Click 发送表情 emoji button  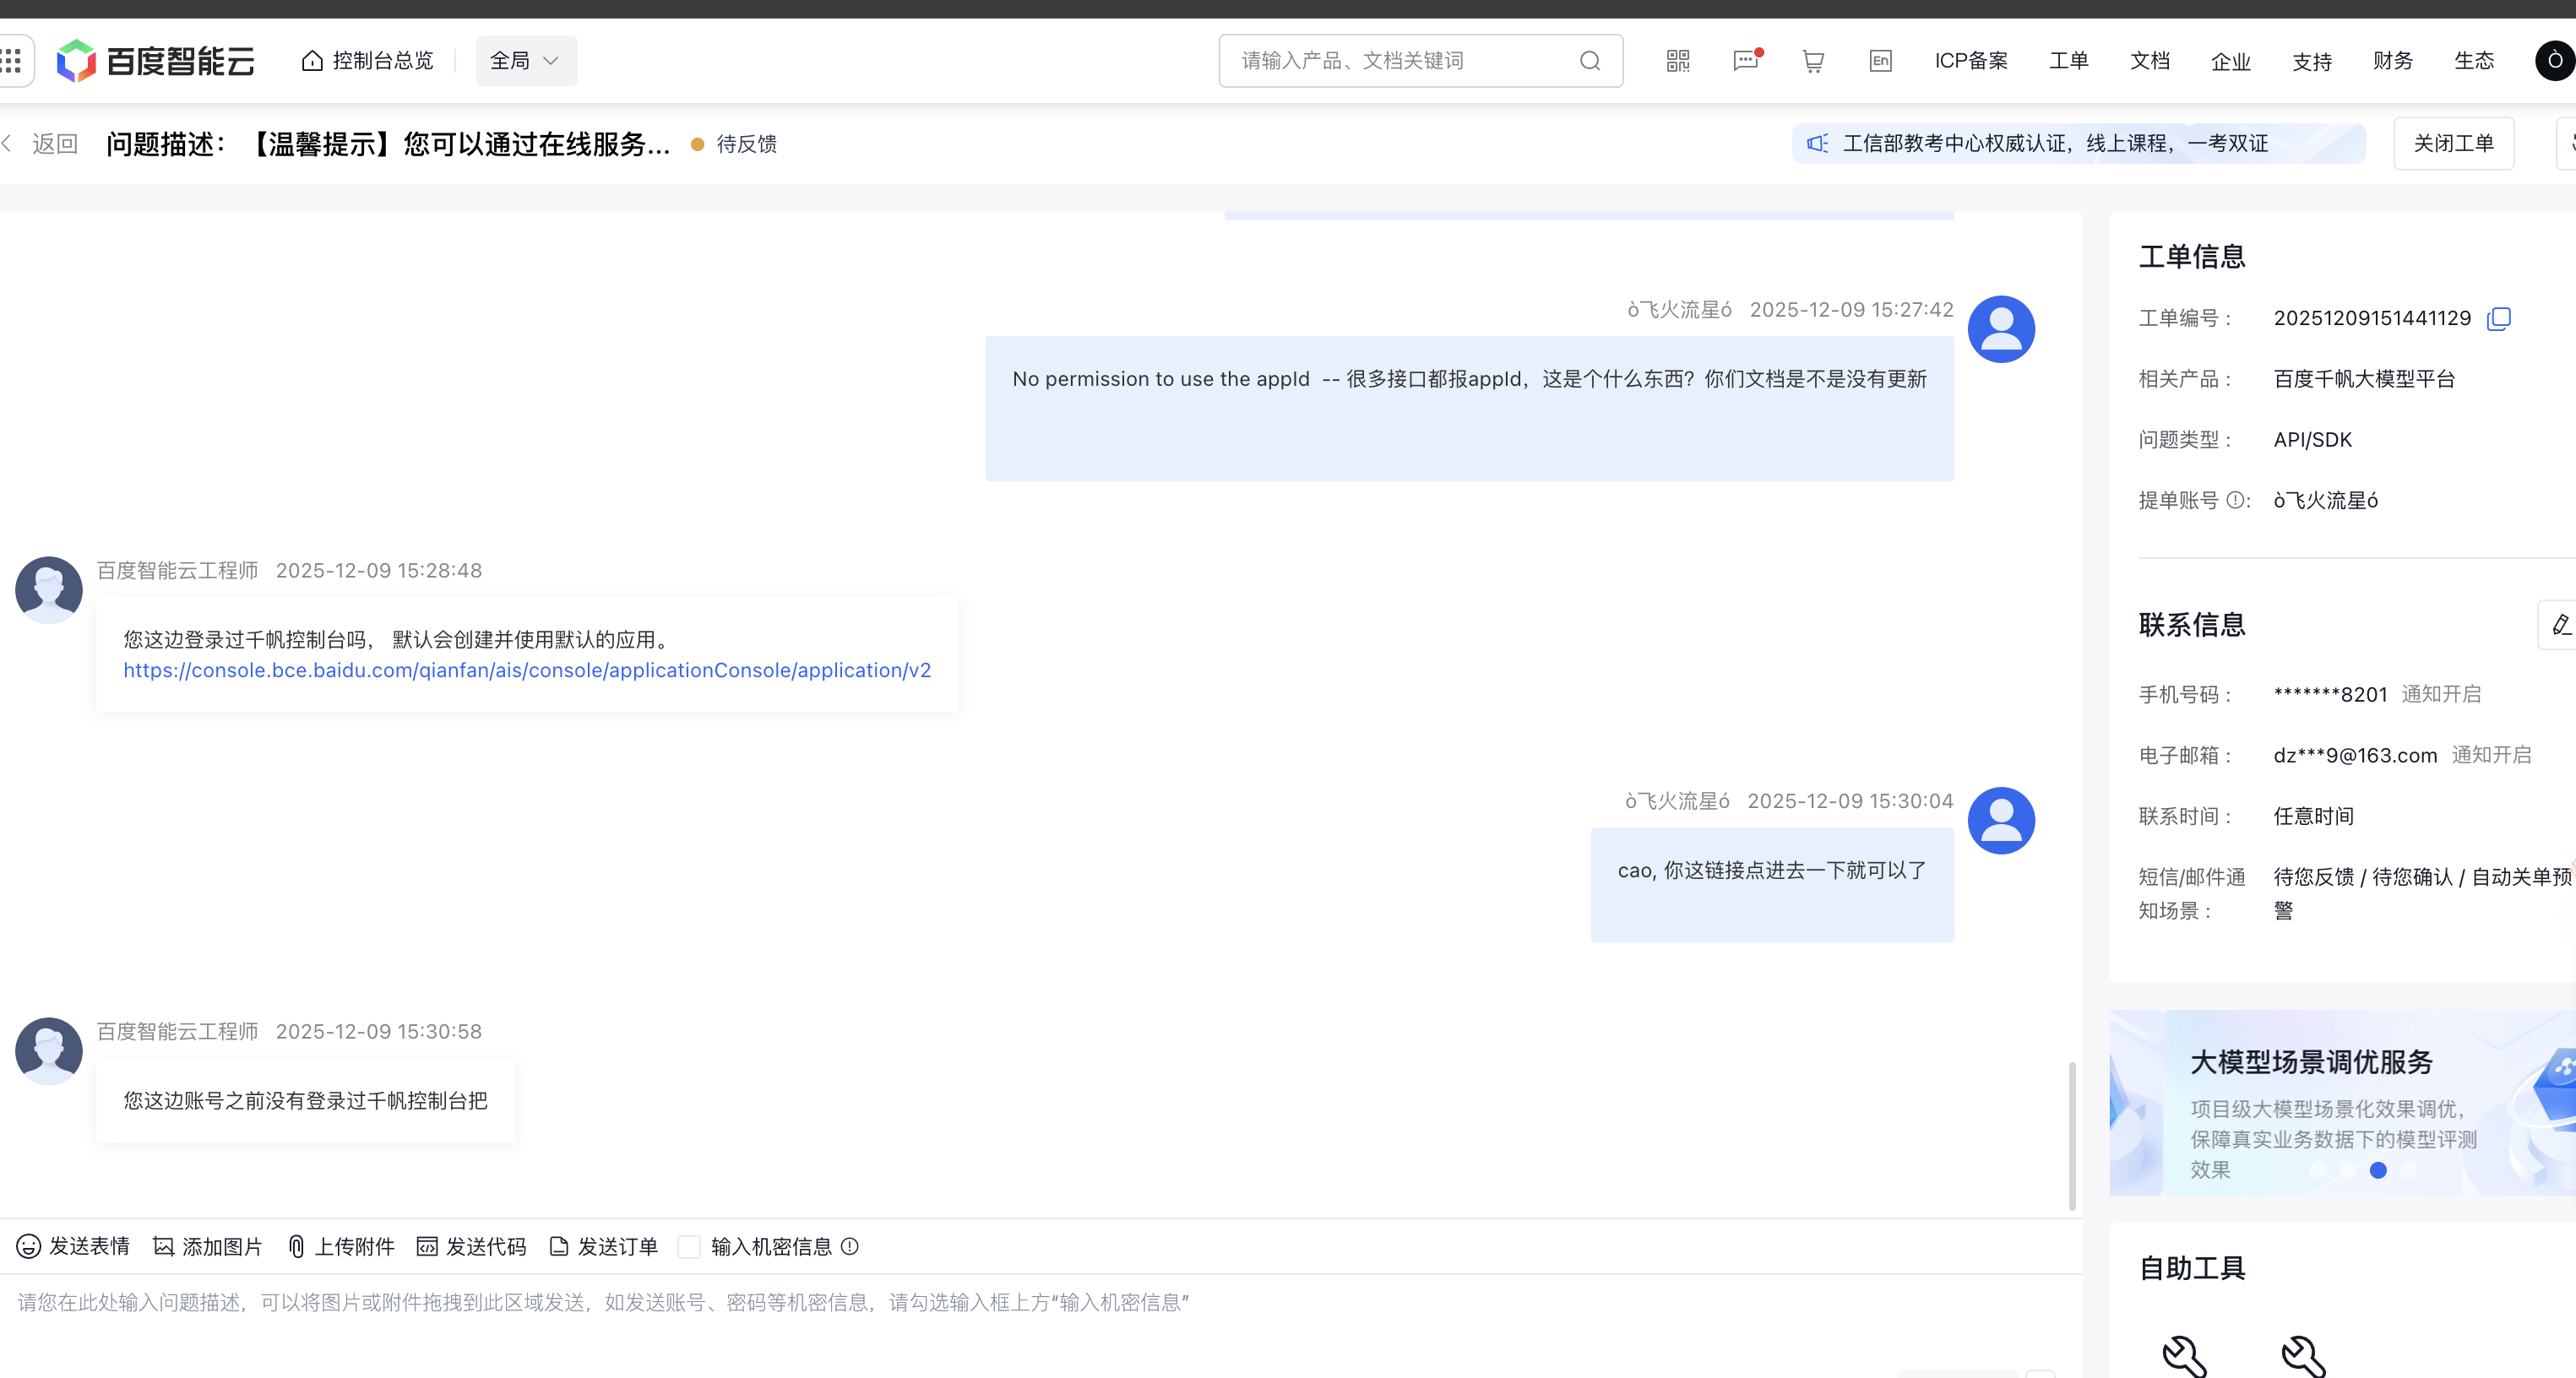click(x=74, y=1246)
